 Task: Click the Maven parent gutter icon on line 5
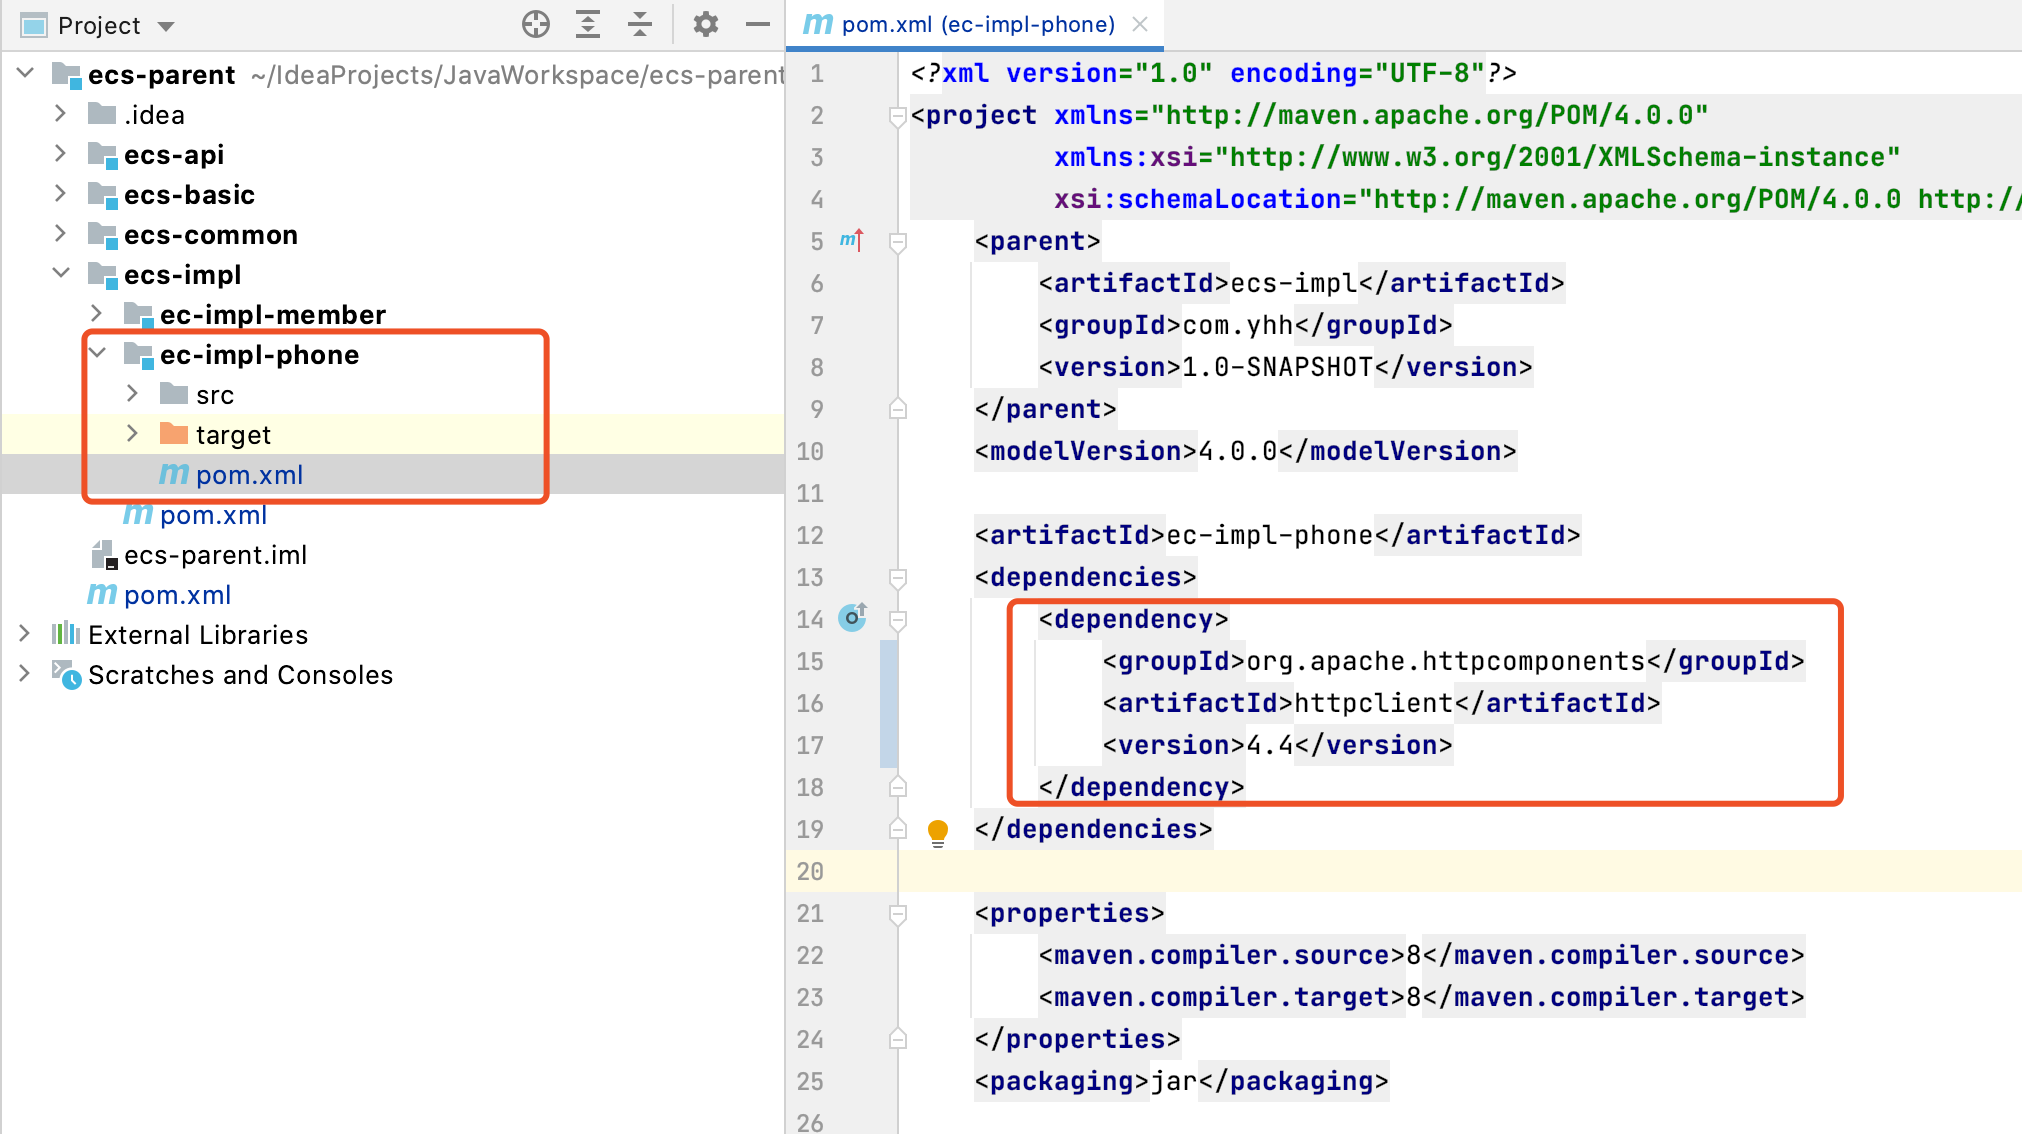pyautogui.click(x=851, y=240)
